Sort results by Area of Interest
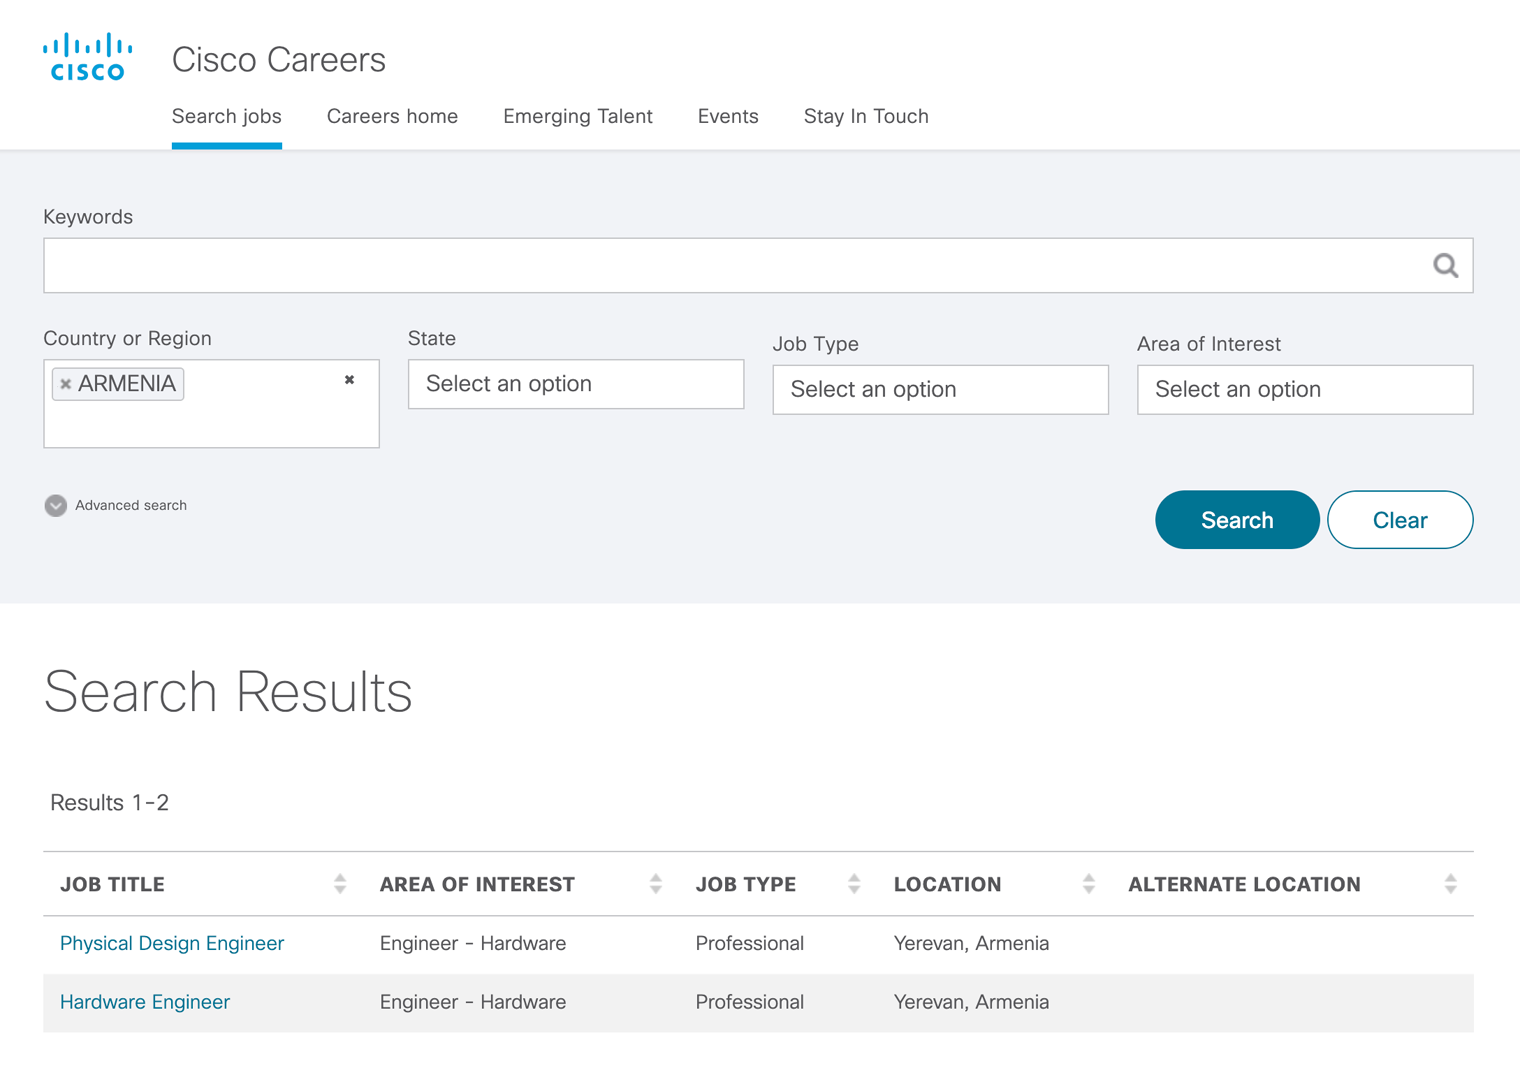Screen dimensions: 1520x1089 [x=656, y=884]
